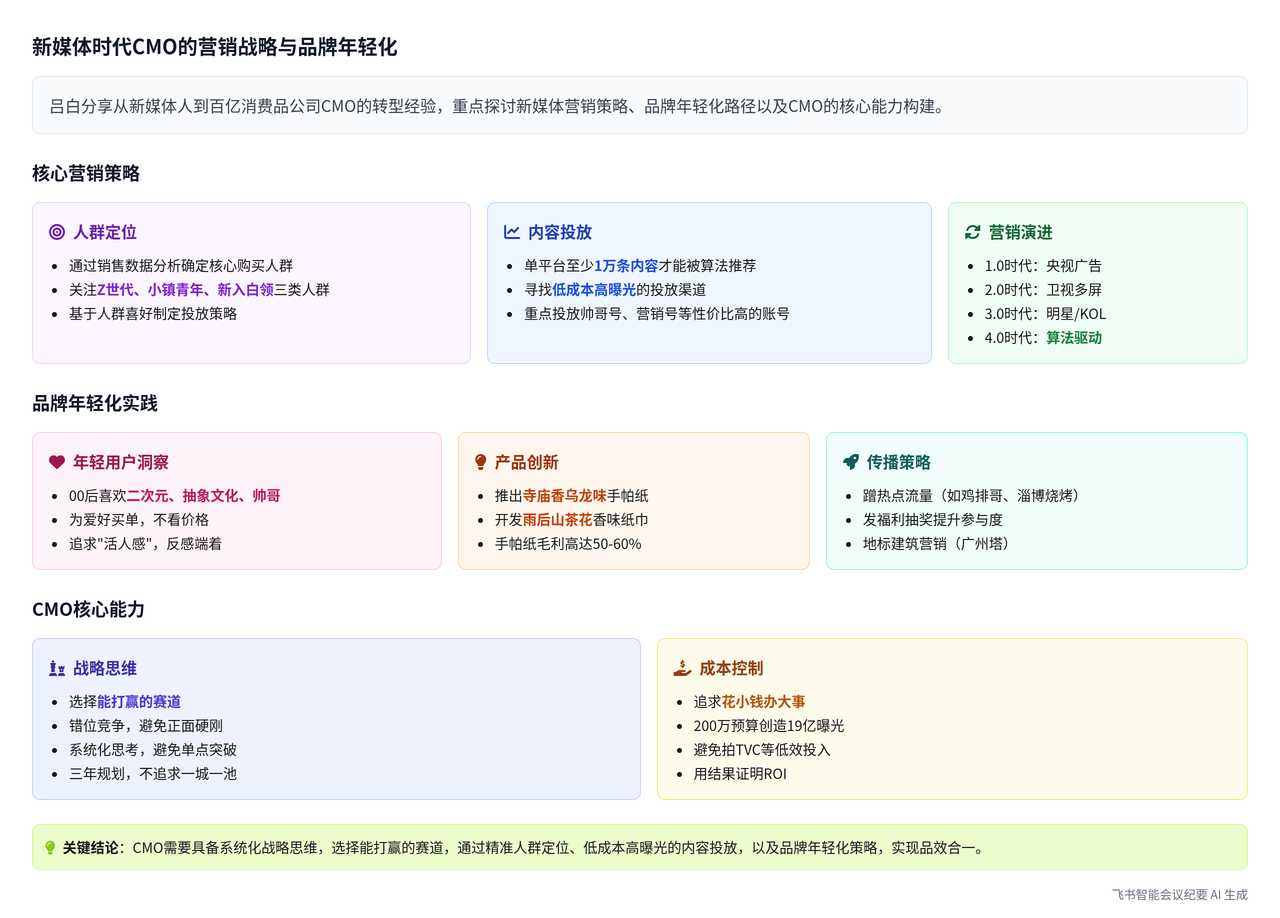Click the refresh arrows icon beside 营销演进
This screenshot has height=918, width=1280.
972,232
